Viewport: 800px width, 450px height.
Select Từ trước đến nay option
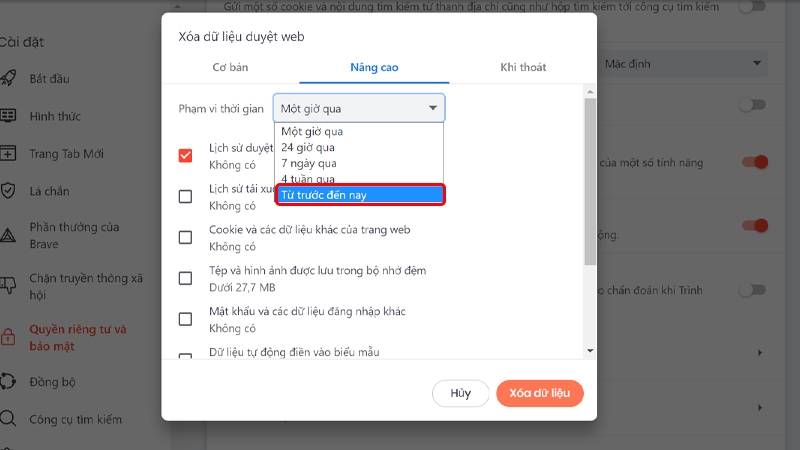pyautogui.click(x=360, y=194)
